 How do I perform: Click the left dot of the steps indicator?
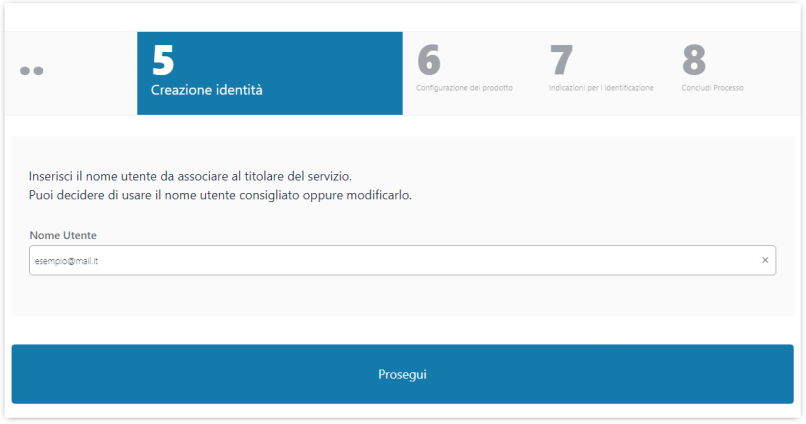(x=25, y=71)
